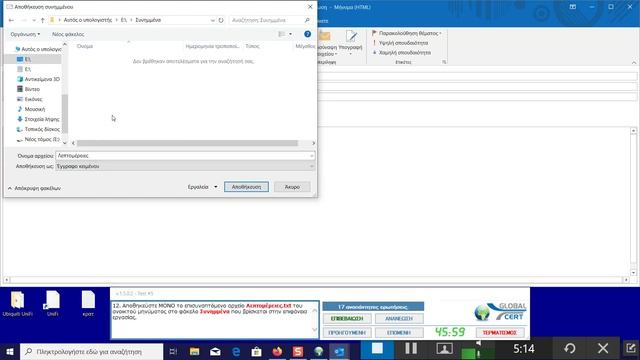Screen dimensions: 640x360
Task: Open the view options dropdown arrow
Action: [291, 34]
